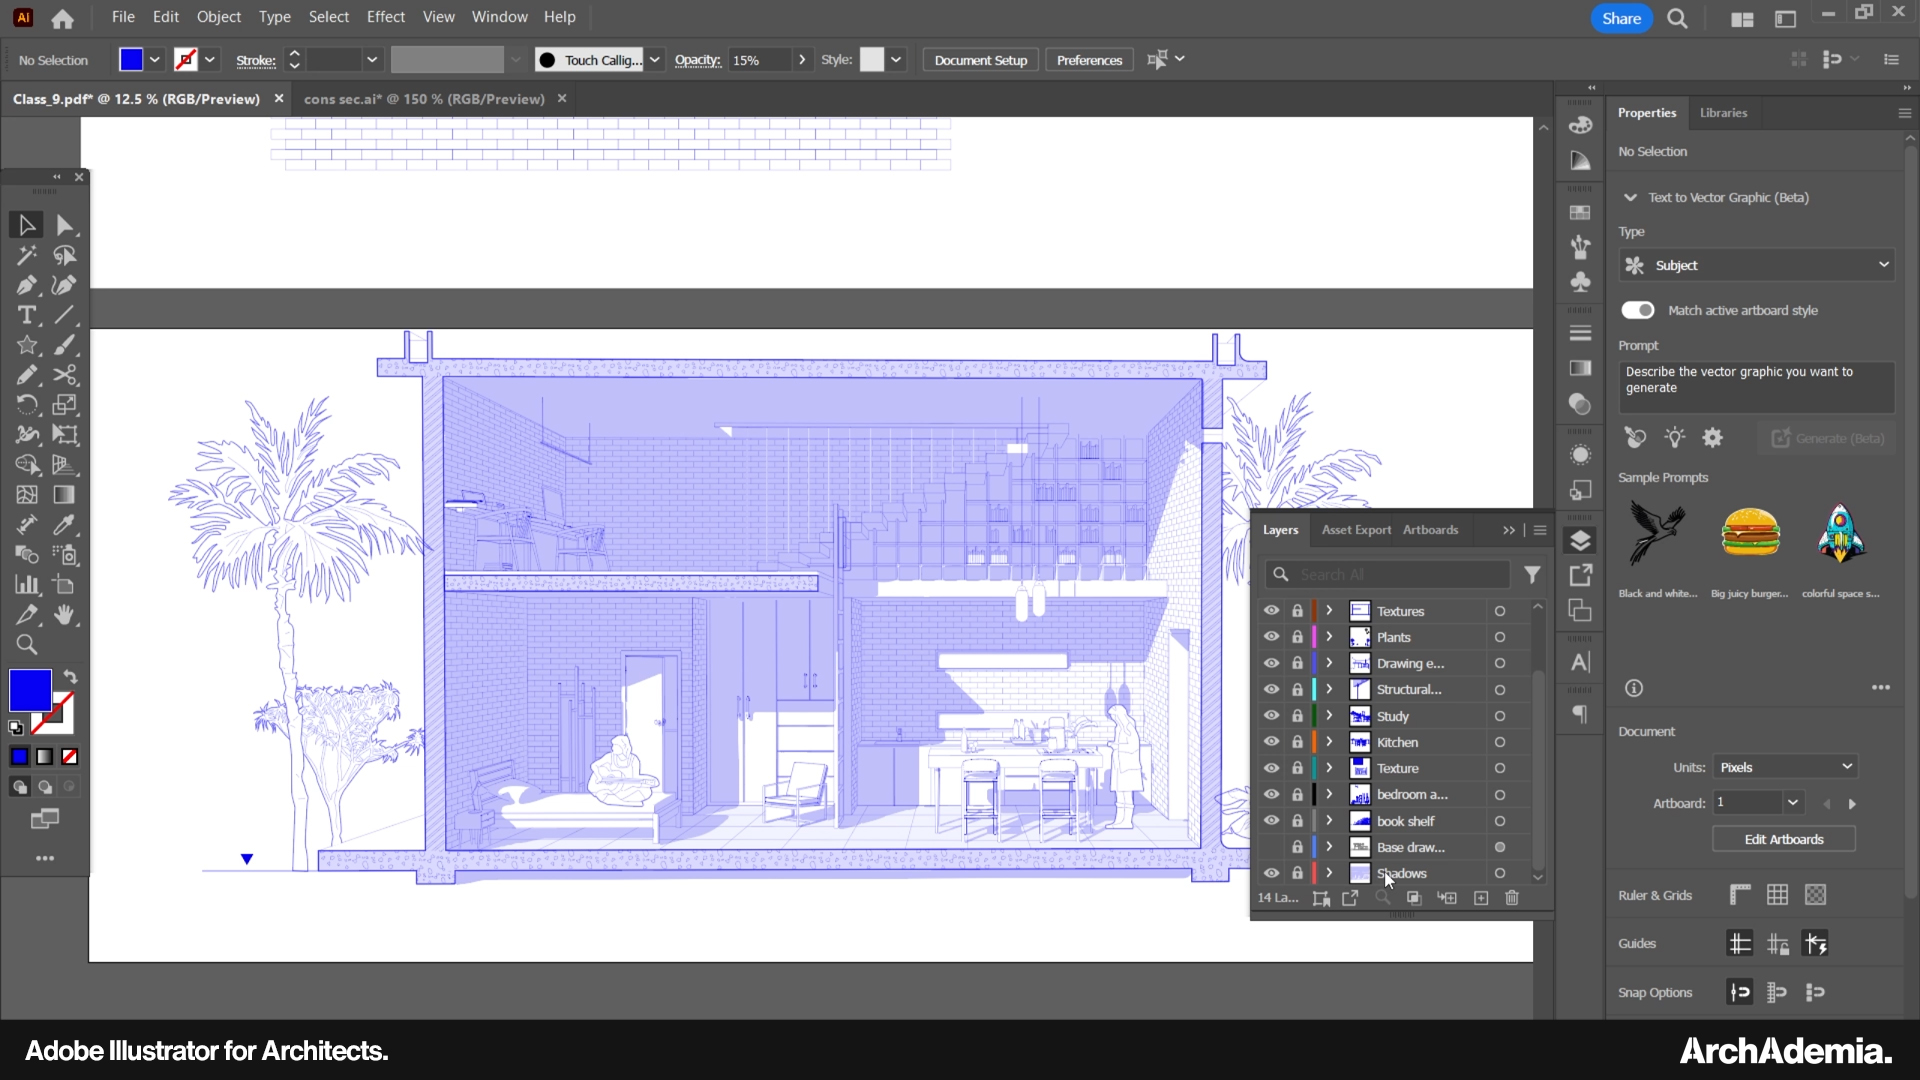This screenshot has width=1920, height=1080.
Task: Open the Units Pixels dropdown
Action: [1785, 767]
